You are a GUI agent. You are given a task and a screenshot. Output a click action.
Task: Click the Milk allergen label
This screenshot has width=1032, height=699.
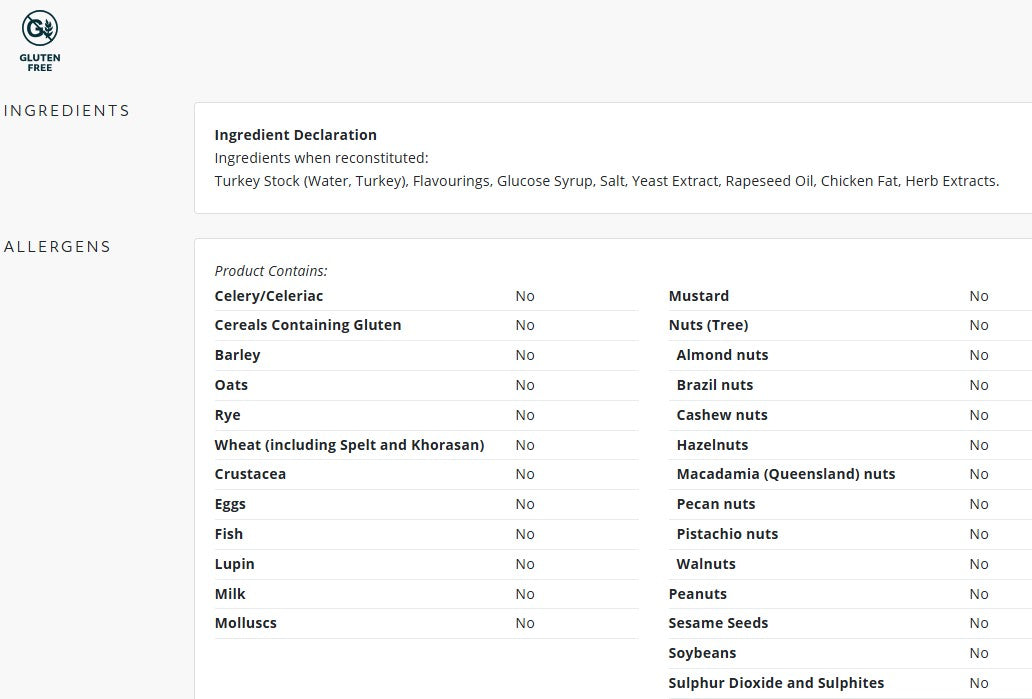230,594
